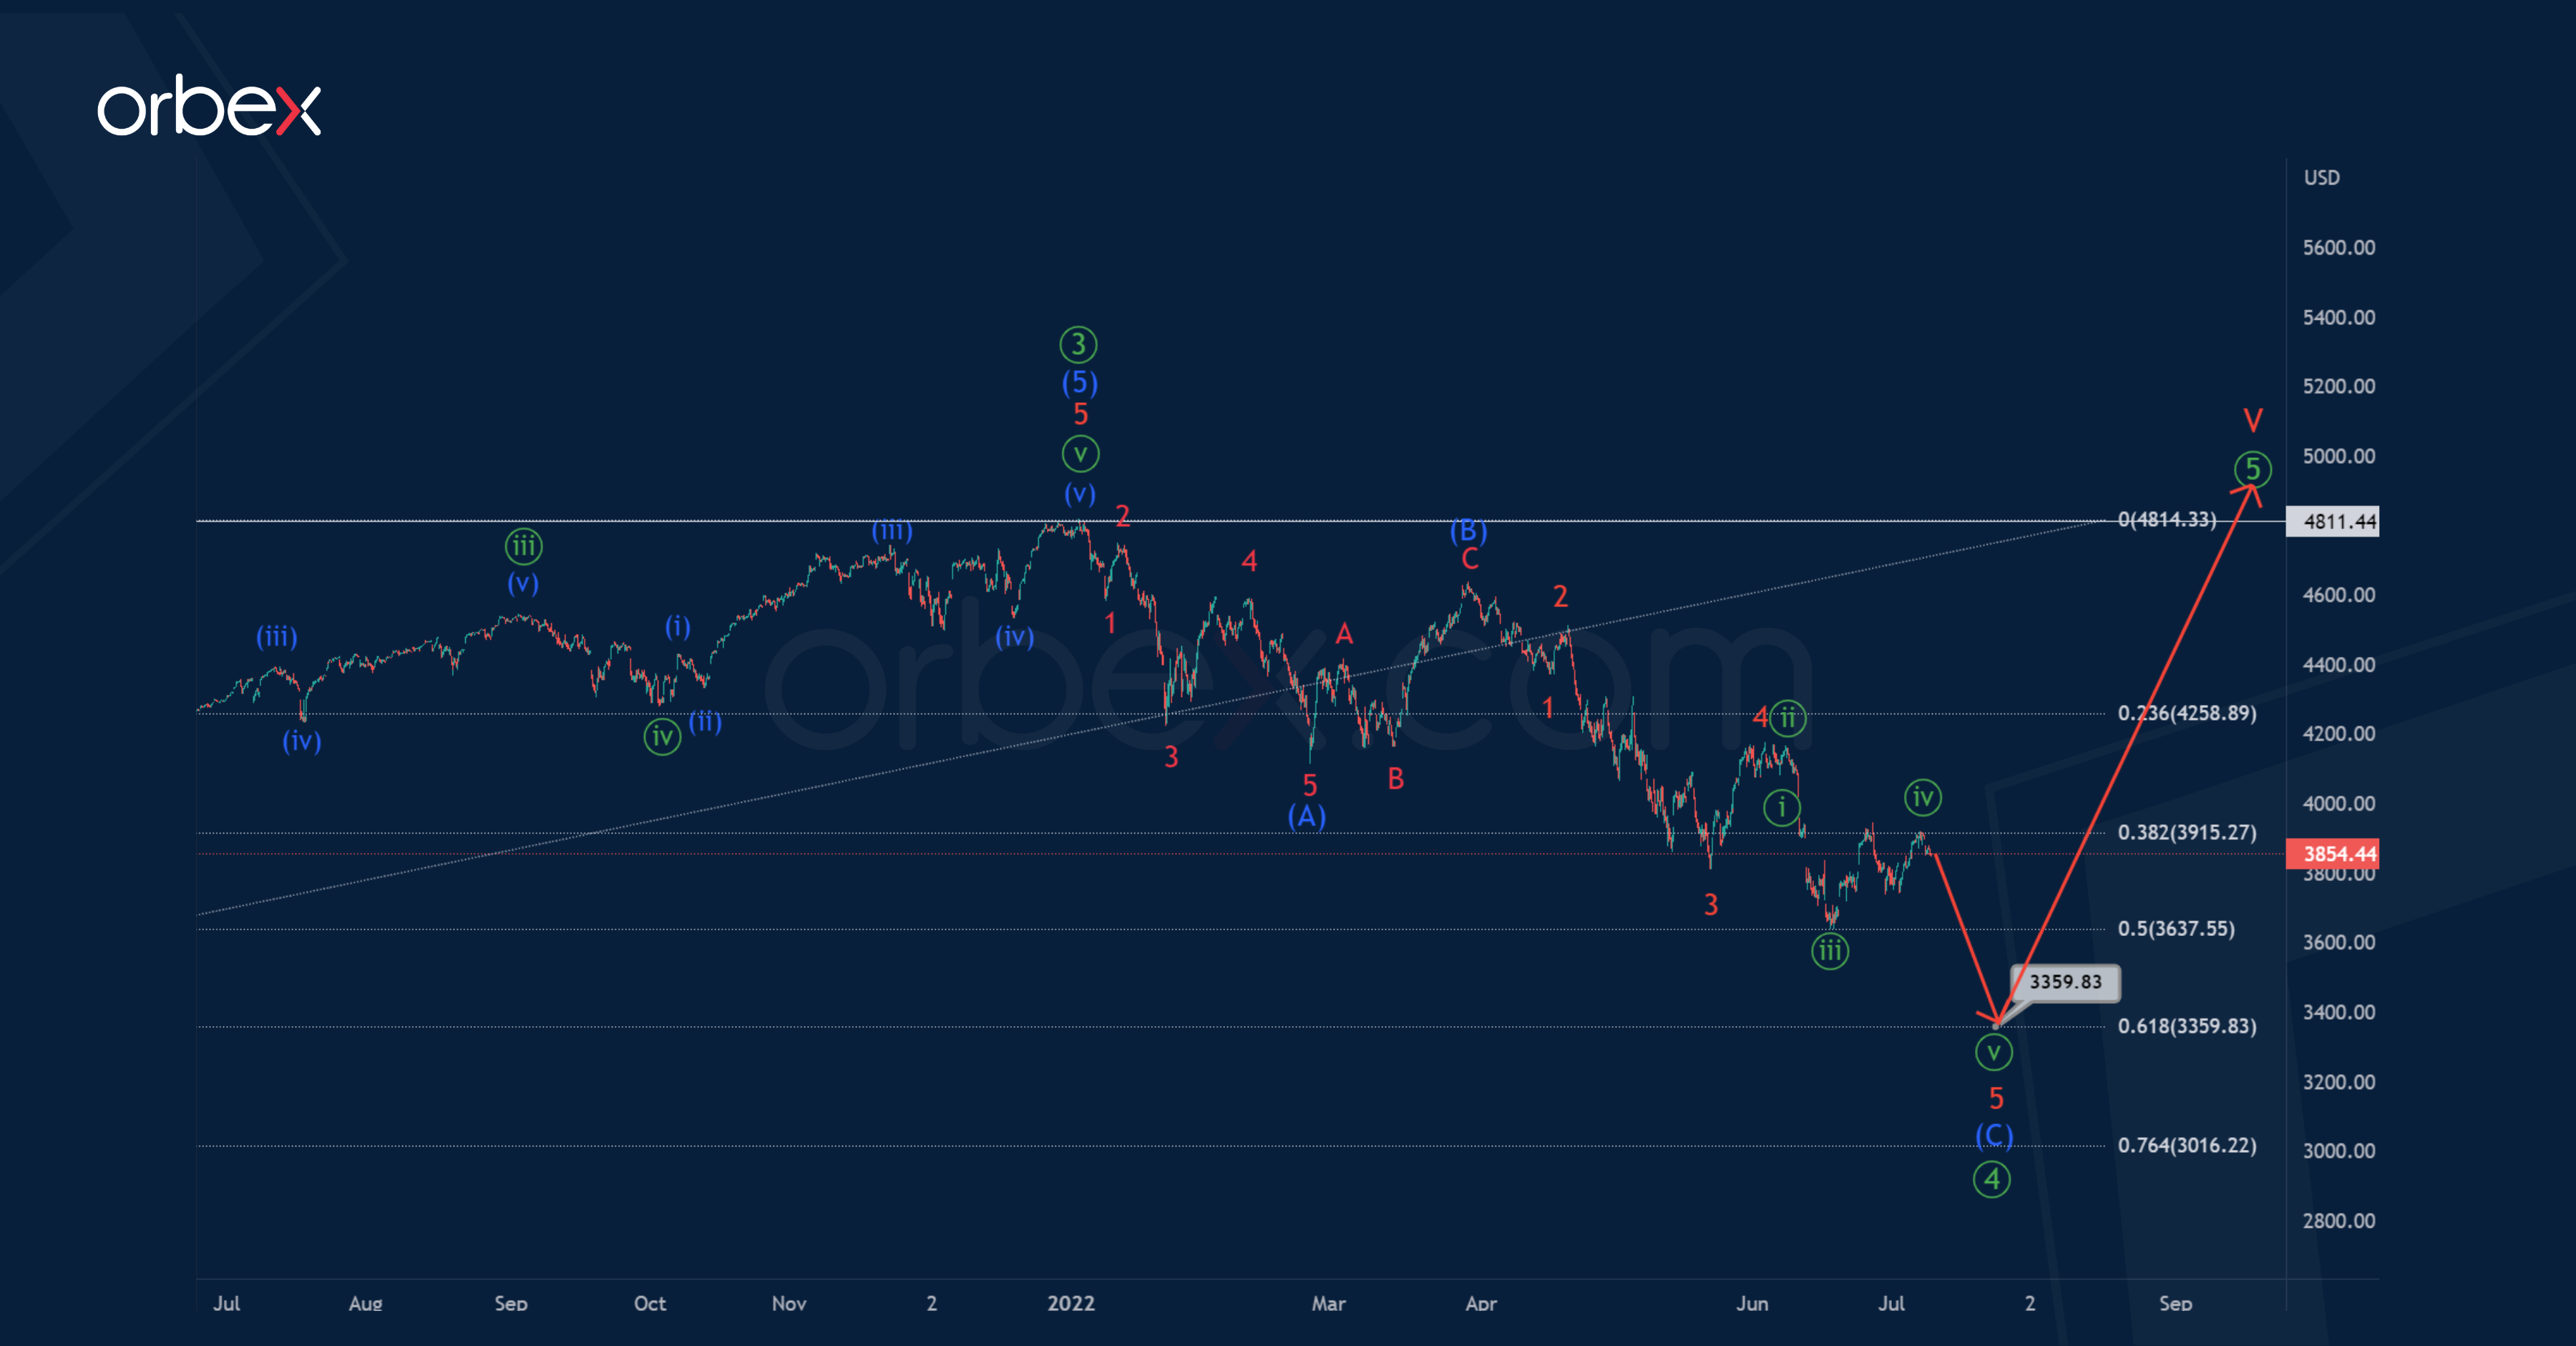Click the 0(4814.33) Fibonacci label
Viewport: 2576px width, 1346px height.
[2166, 519]
